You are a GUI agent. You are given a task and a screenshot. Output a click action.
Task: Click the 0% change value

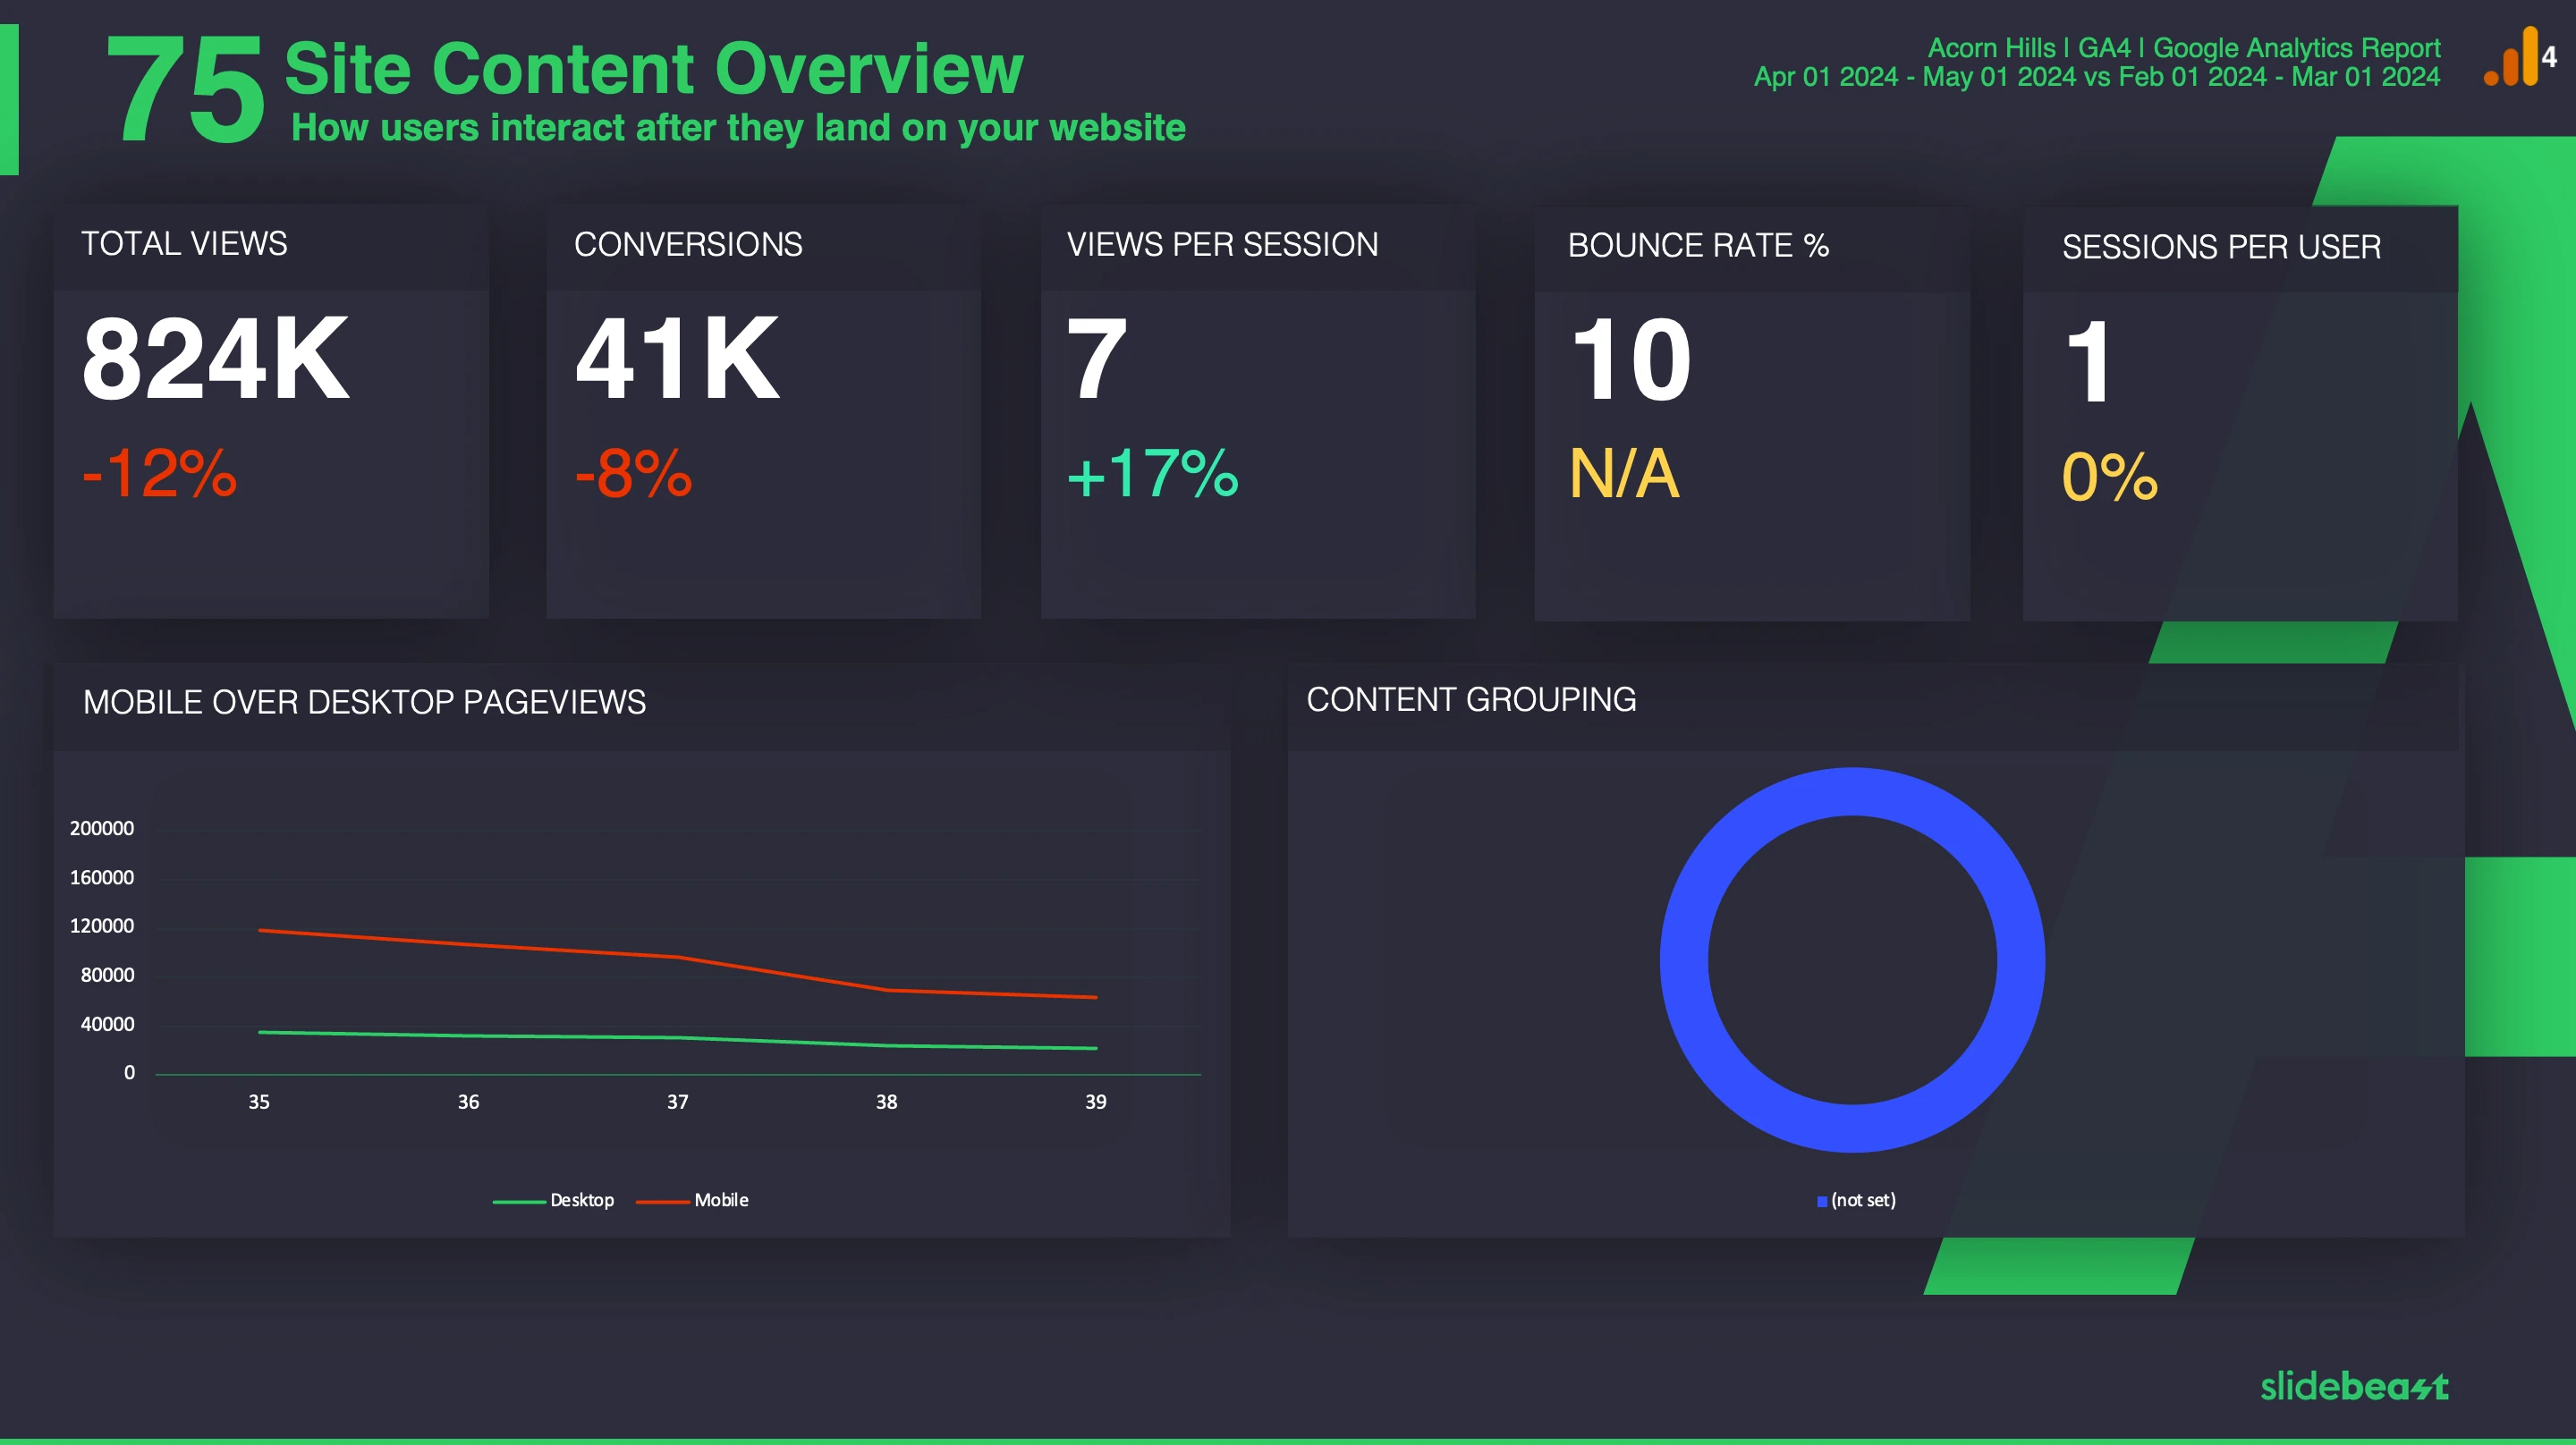click(2110, 476)
